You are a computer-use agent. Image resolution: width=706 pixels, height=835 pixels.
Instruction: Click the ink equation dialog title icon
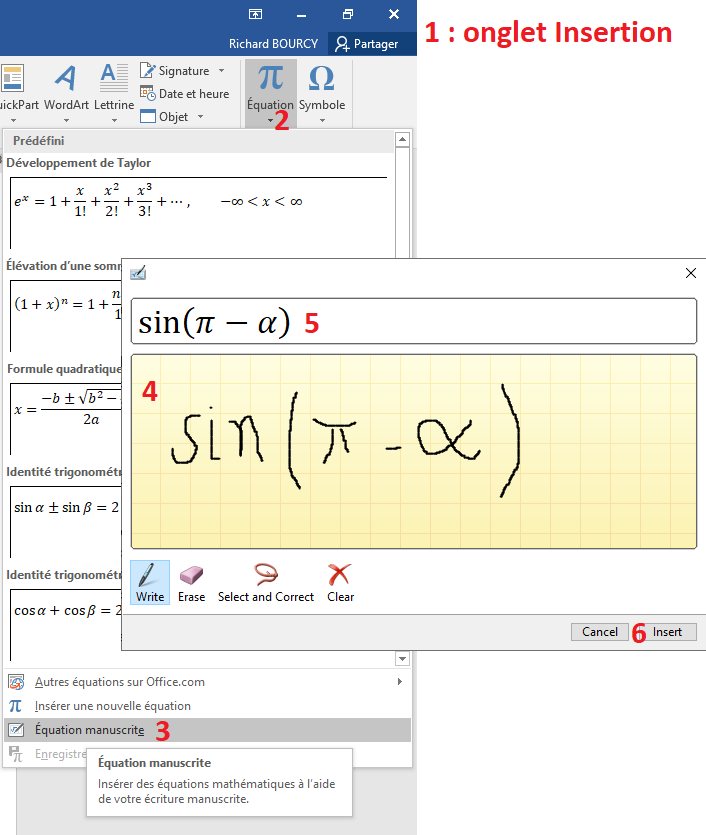(138, 273)
